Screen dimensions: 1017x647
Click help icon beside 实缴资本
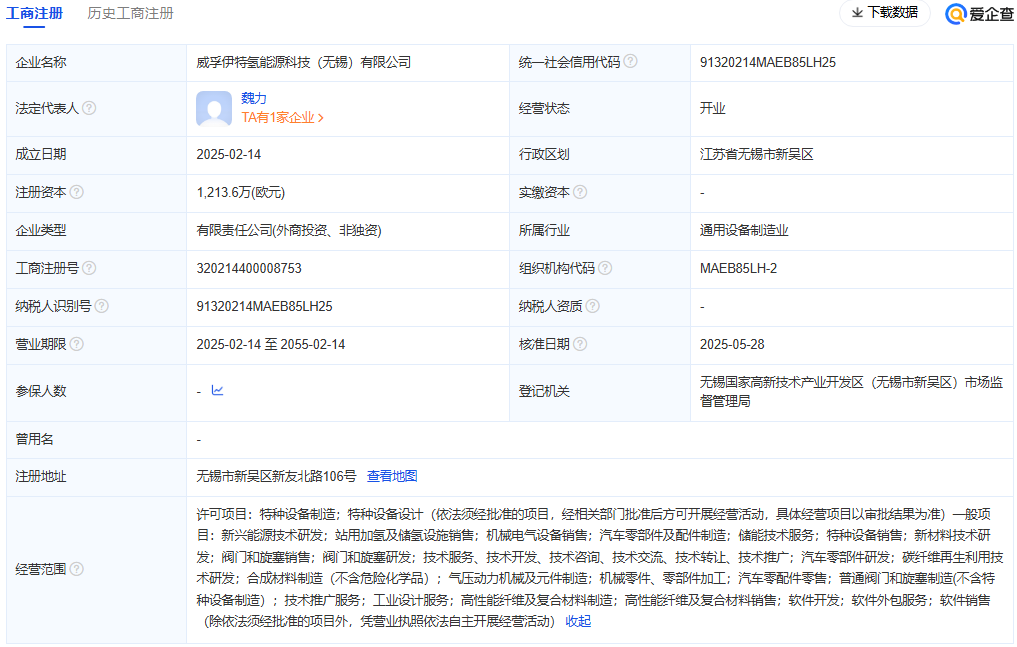580,192
